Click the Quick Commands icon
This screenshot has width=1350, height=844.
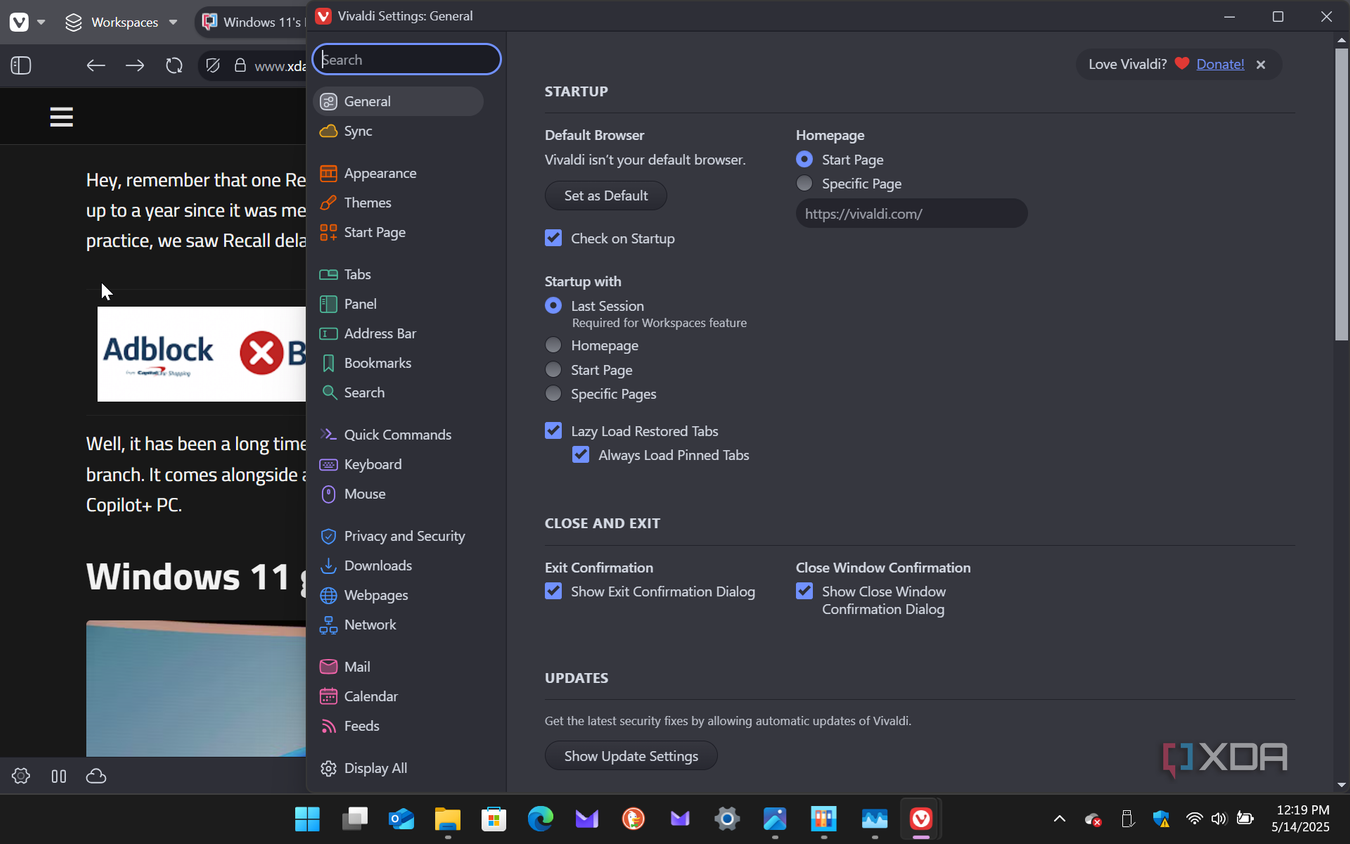[x=328, y=435]
